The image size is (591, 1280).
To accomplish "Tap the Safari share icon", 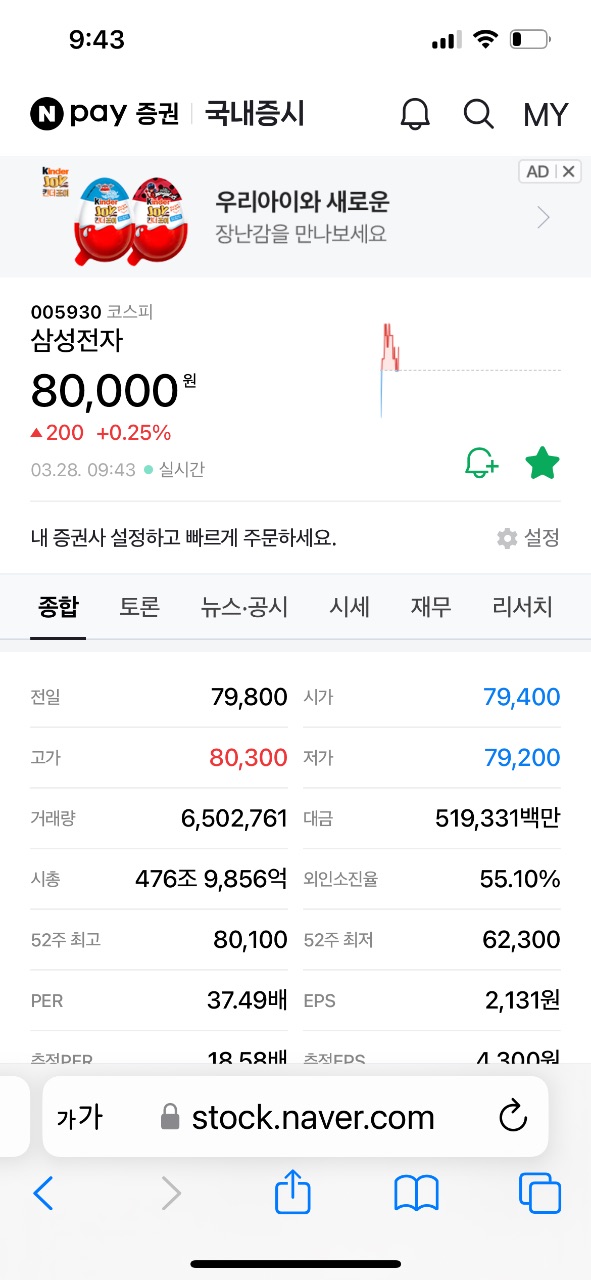I will tap(293, 1192).
